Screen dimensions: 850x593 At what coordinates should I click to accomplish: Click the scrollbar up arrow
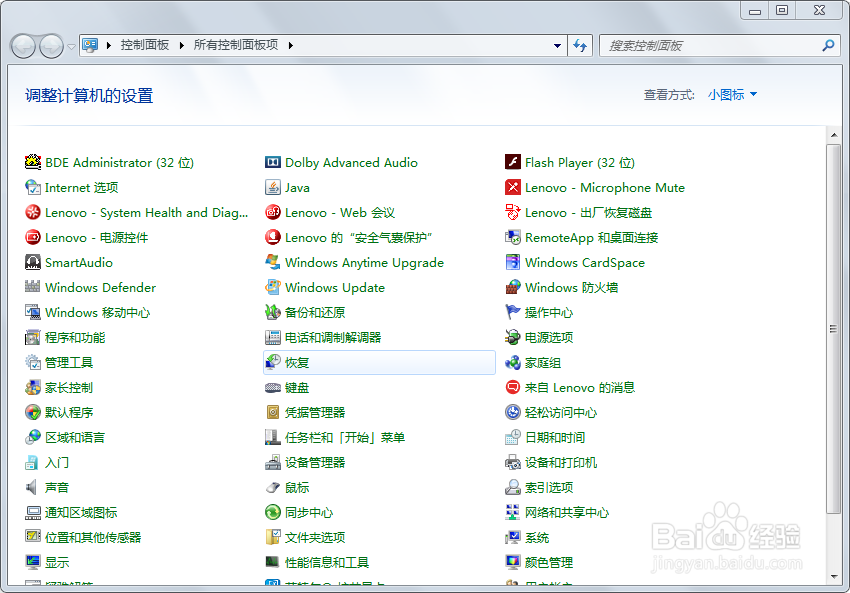tap(833, 135)
